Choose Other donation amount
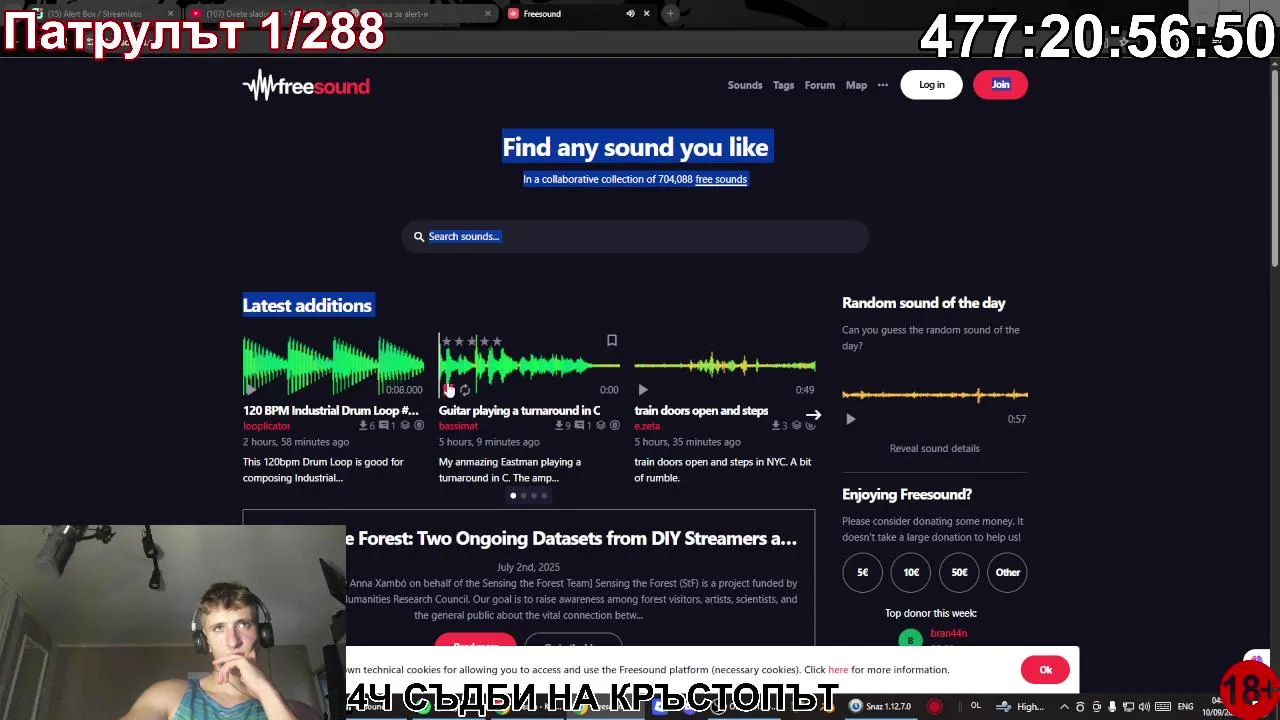Image resolution: width=1280 pixels, height=720 pixels. (1007, 572)
